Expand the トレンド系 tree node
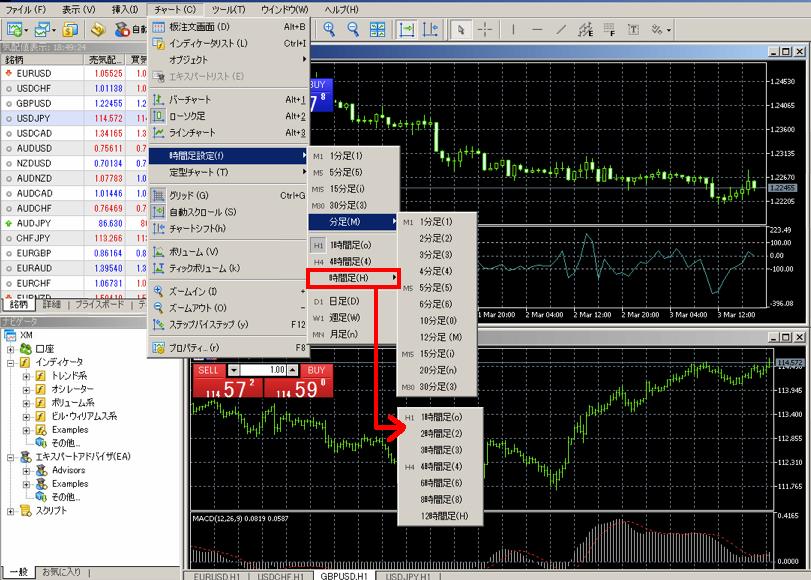This screenshot has width=811, height=580. 26,376
